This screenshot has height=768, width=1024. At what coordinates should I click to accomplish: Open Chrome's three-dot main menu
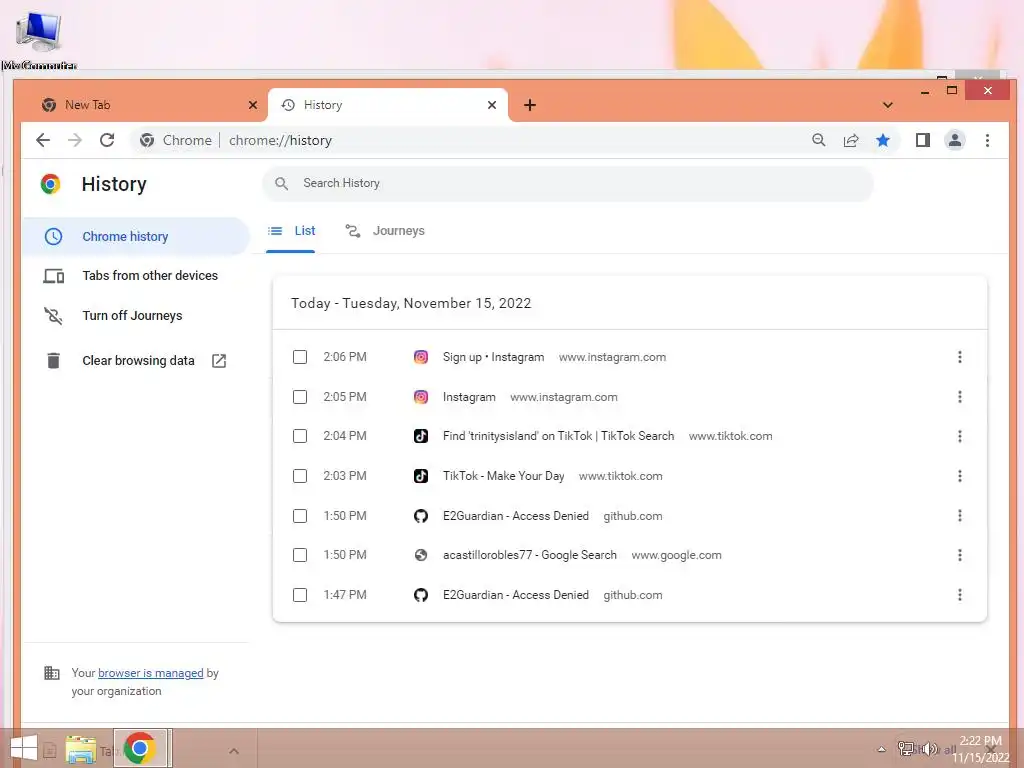click(x=987, y=140)
